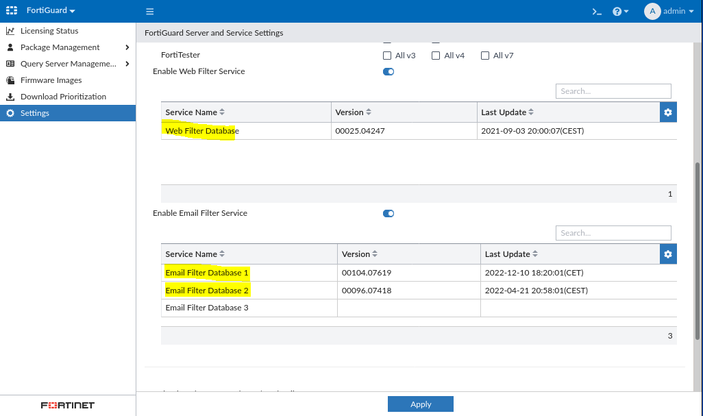703x416 pixels.
Task: Click the hamburger menu icon in header
Action: [x=150, y=11]
